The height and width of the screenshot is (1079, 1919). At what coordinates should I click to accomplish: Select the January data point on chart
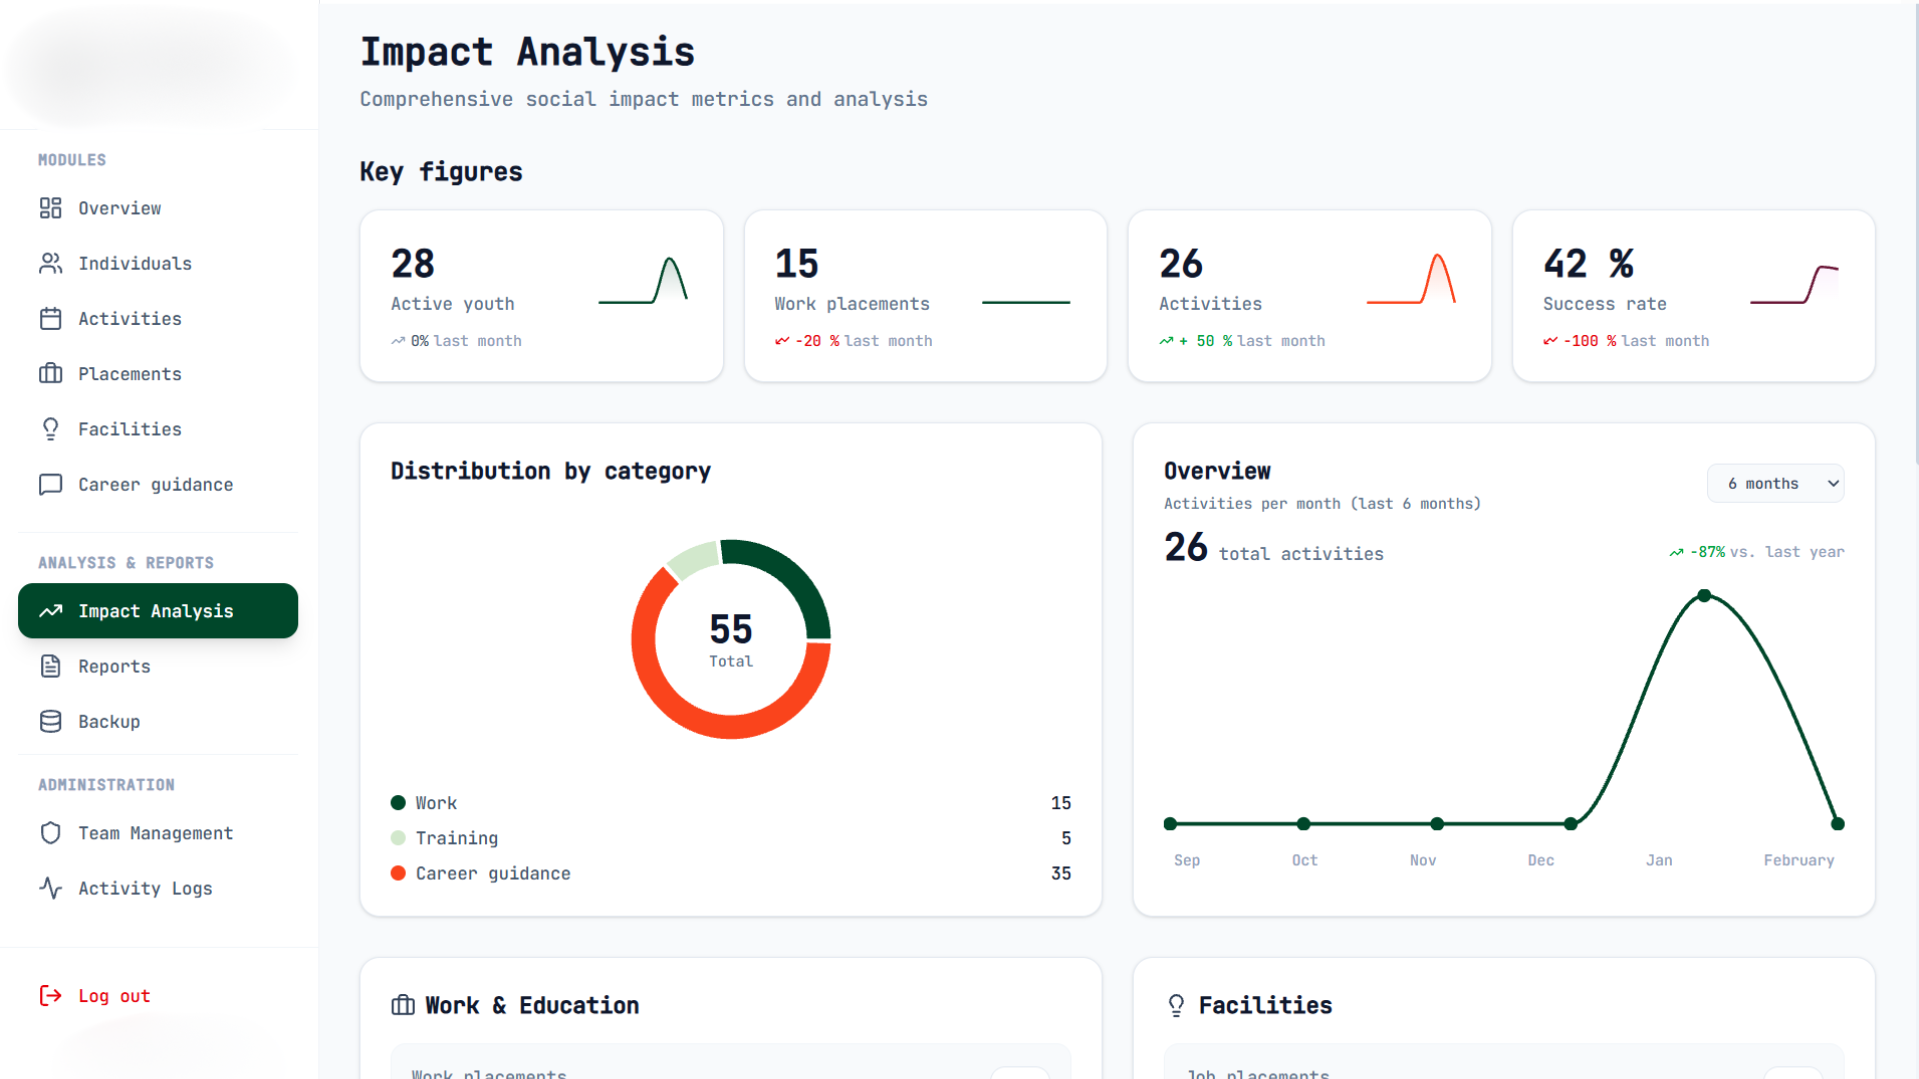(x=1703, y=595)
